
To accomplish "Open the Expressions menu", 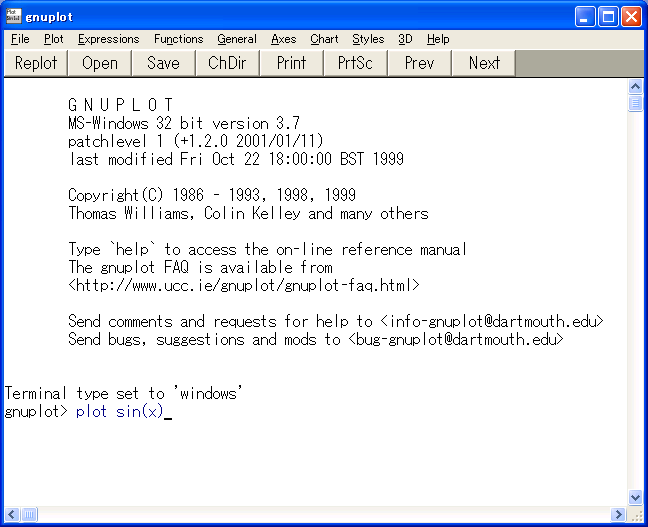I will [x=109, y=39].
